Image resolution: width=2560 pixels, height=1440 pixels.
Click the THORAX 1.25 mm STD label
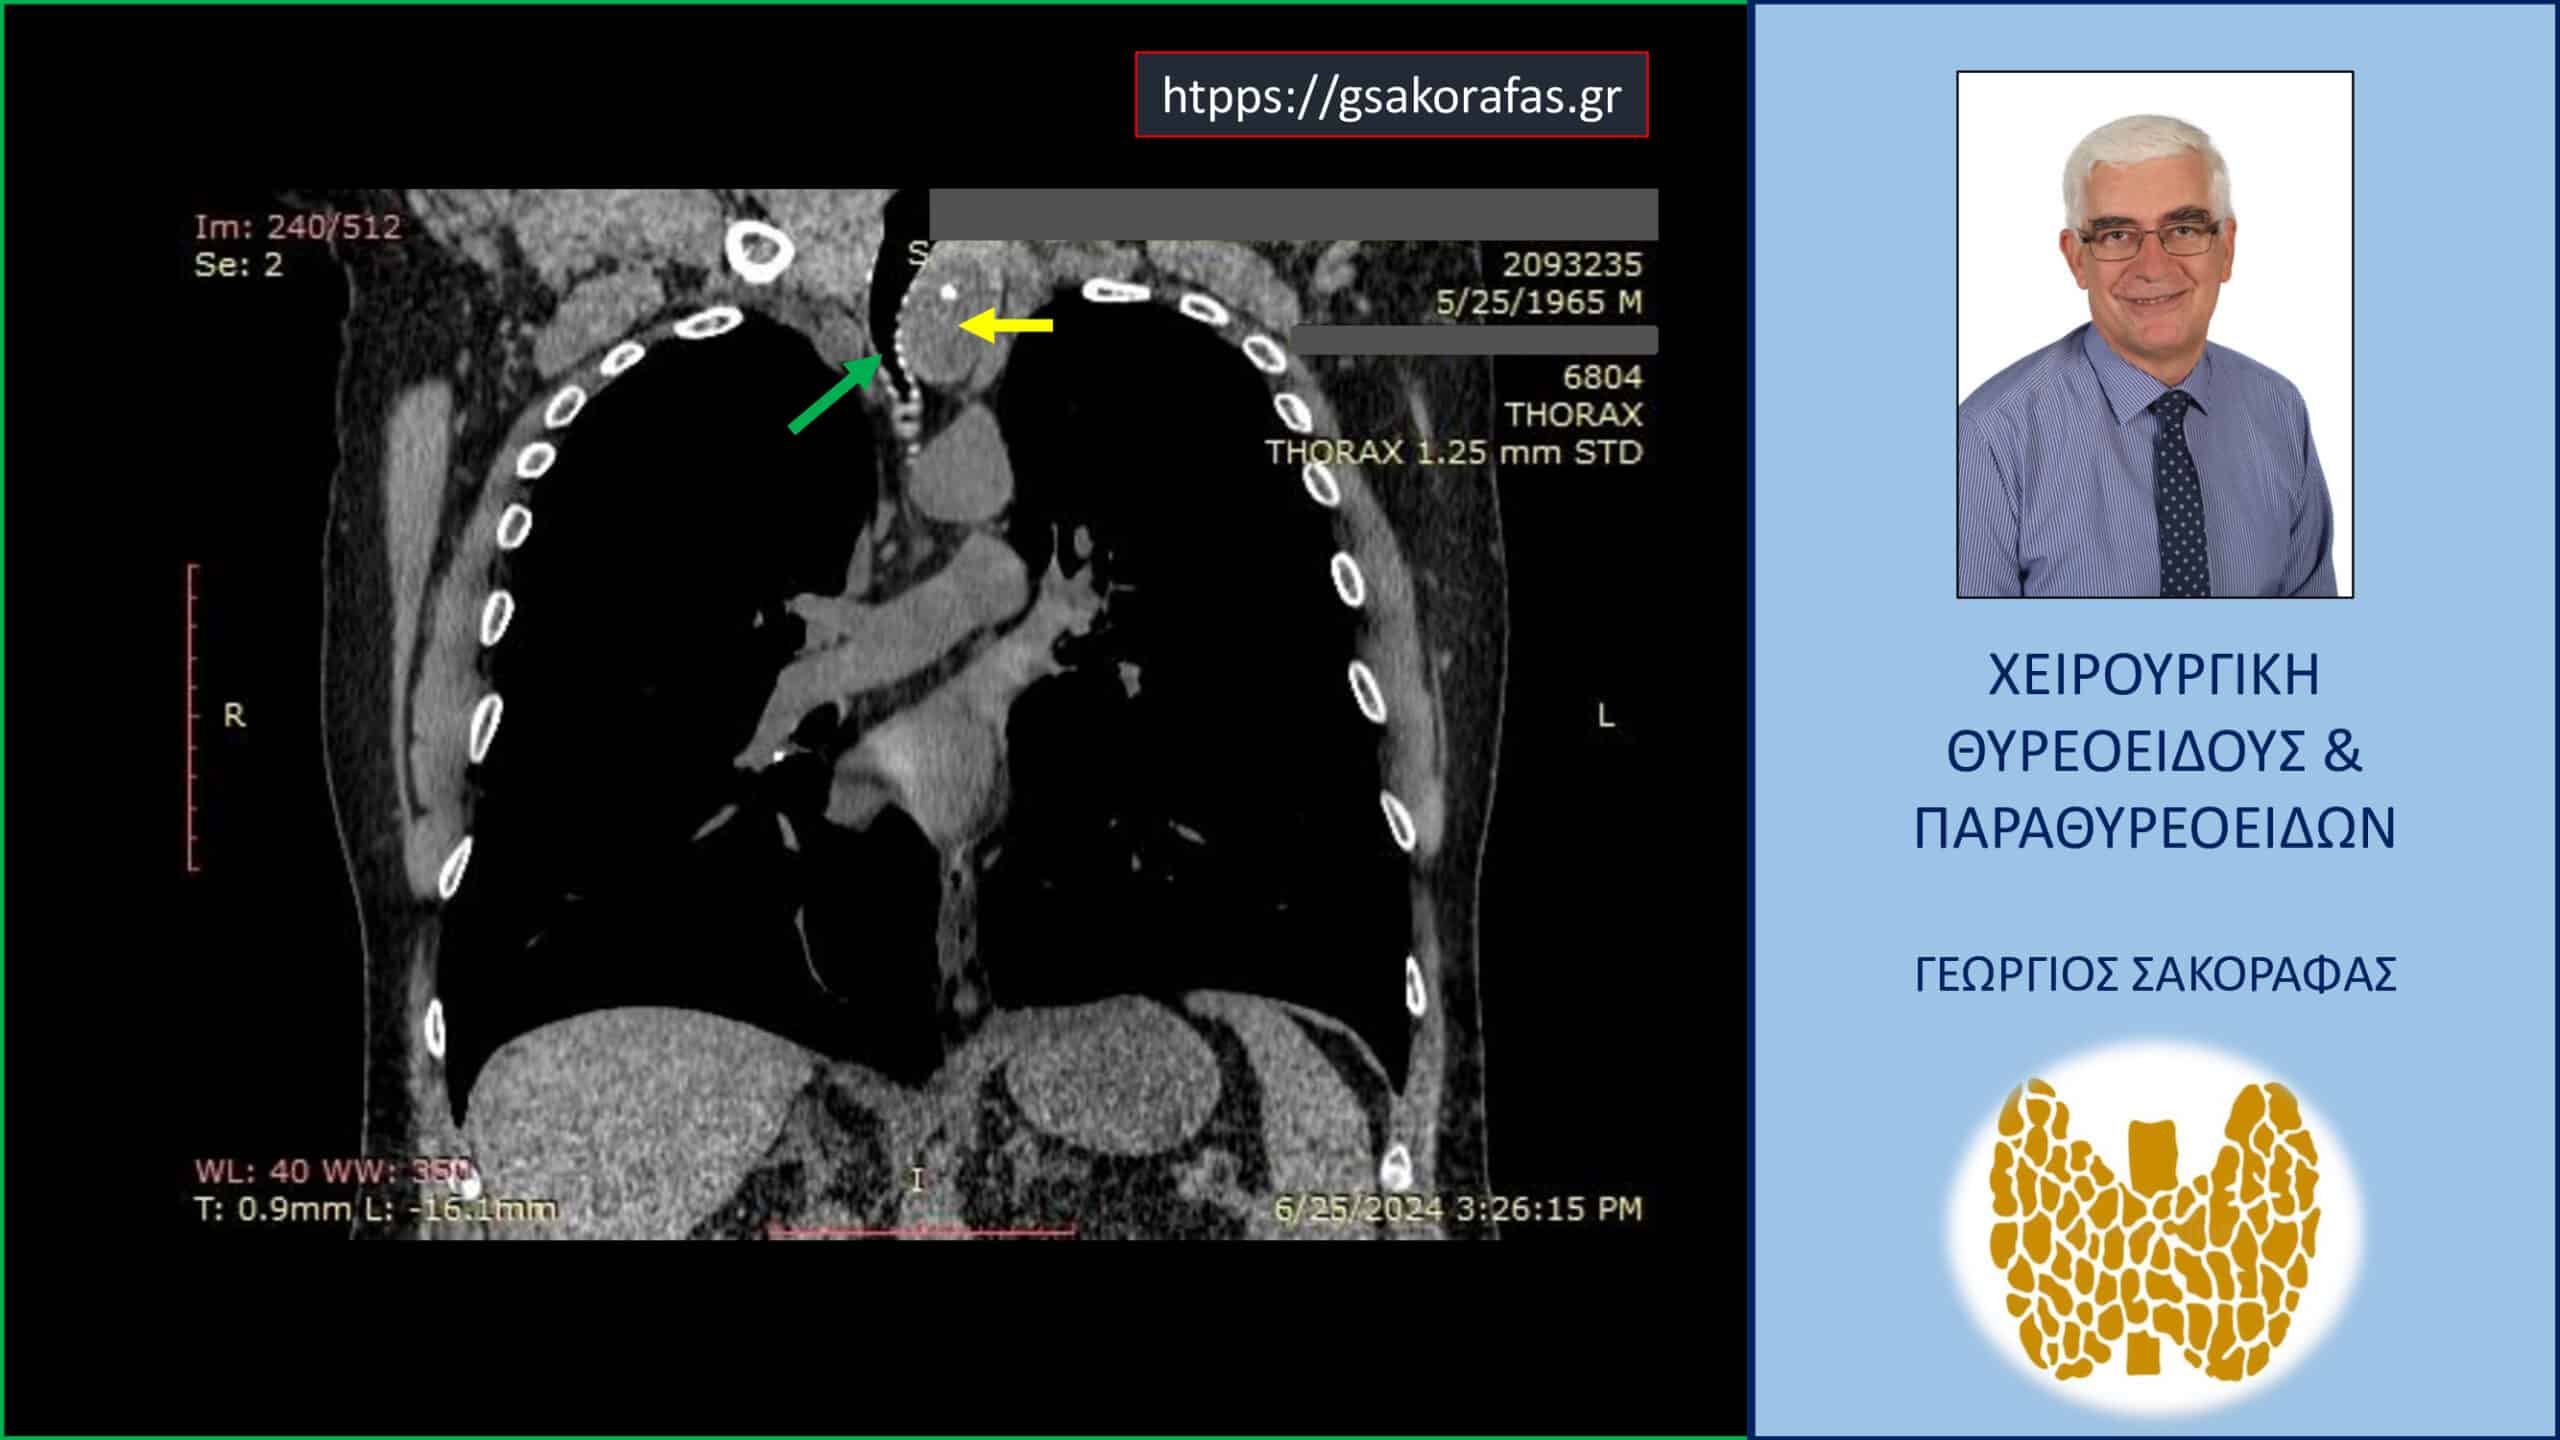coord(1454,452)
